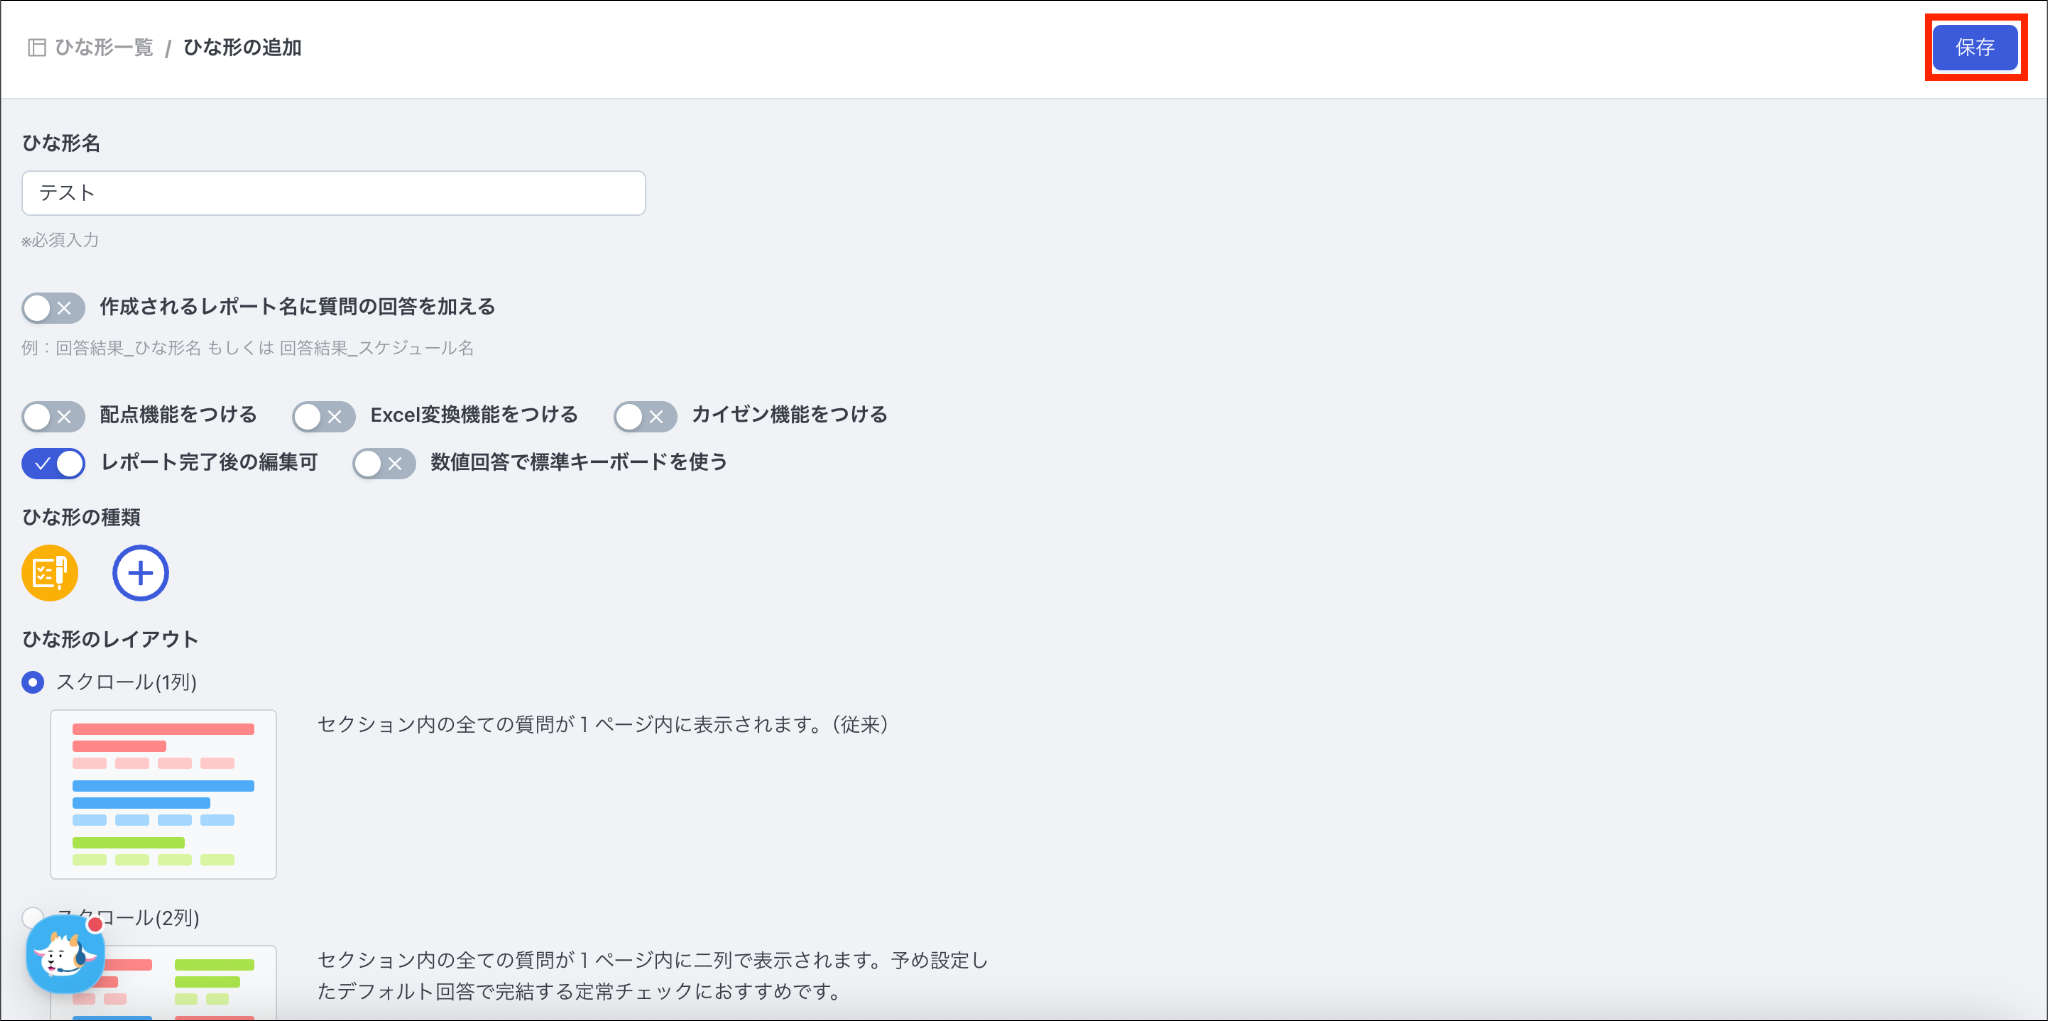The image size is (2048, 1021).
Task: Open the goat mascot chat support widget
Action: click(65, 954)
